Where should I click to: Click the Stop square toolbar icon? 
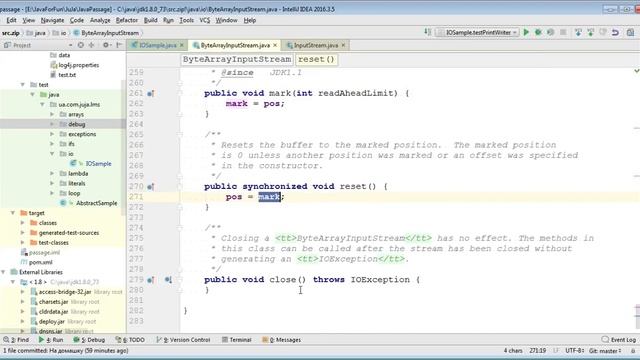point(563,32)
